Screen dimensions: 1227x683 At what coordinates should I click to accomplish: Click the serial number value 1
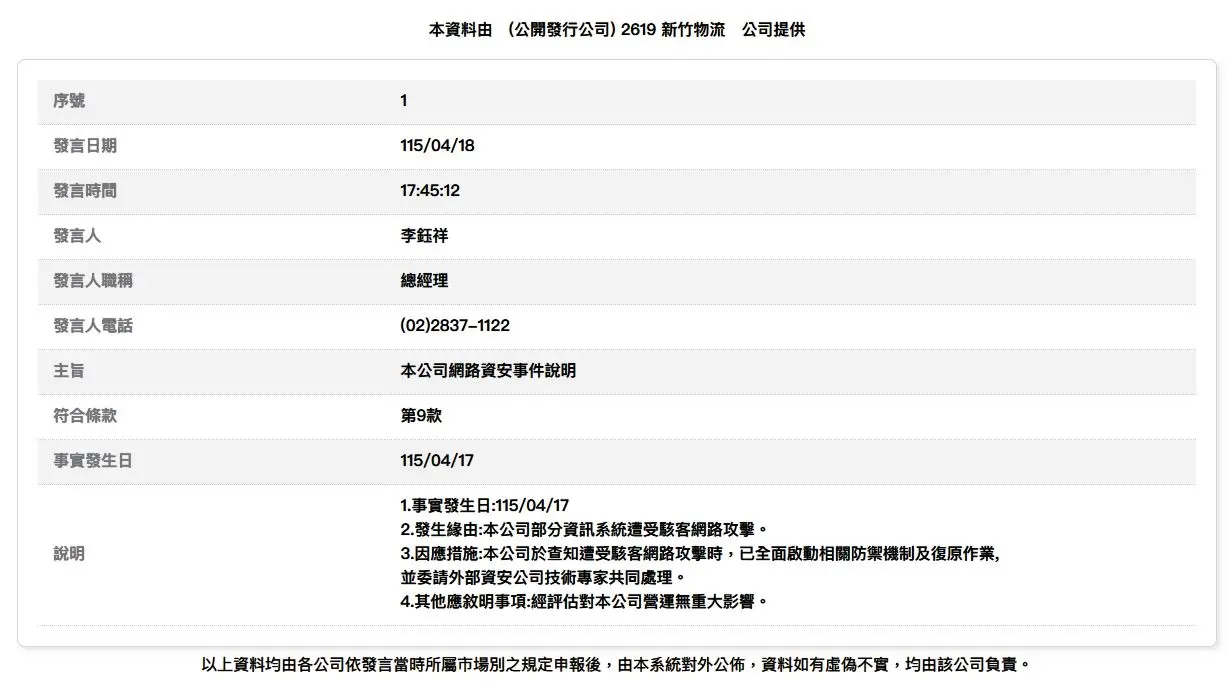[x=403, y=101]
